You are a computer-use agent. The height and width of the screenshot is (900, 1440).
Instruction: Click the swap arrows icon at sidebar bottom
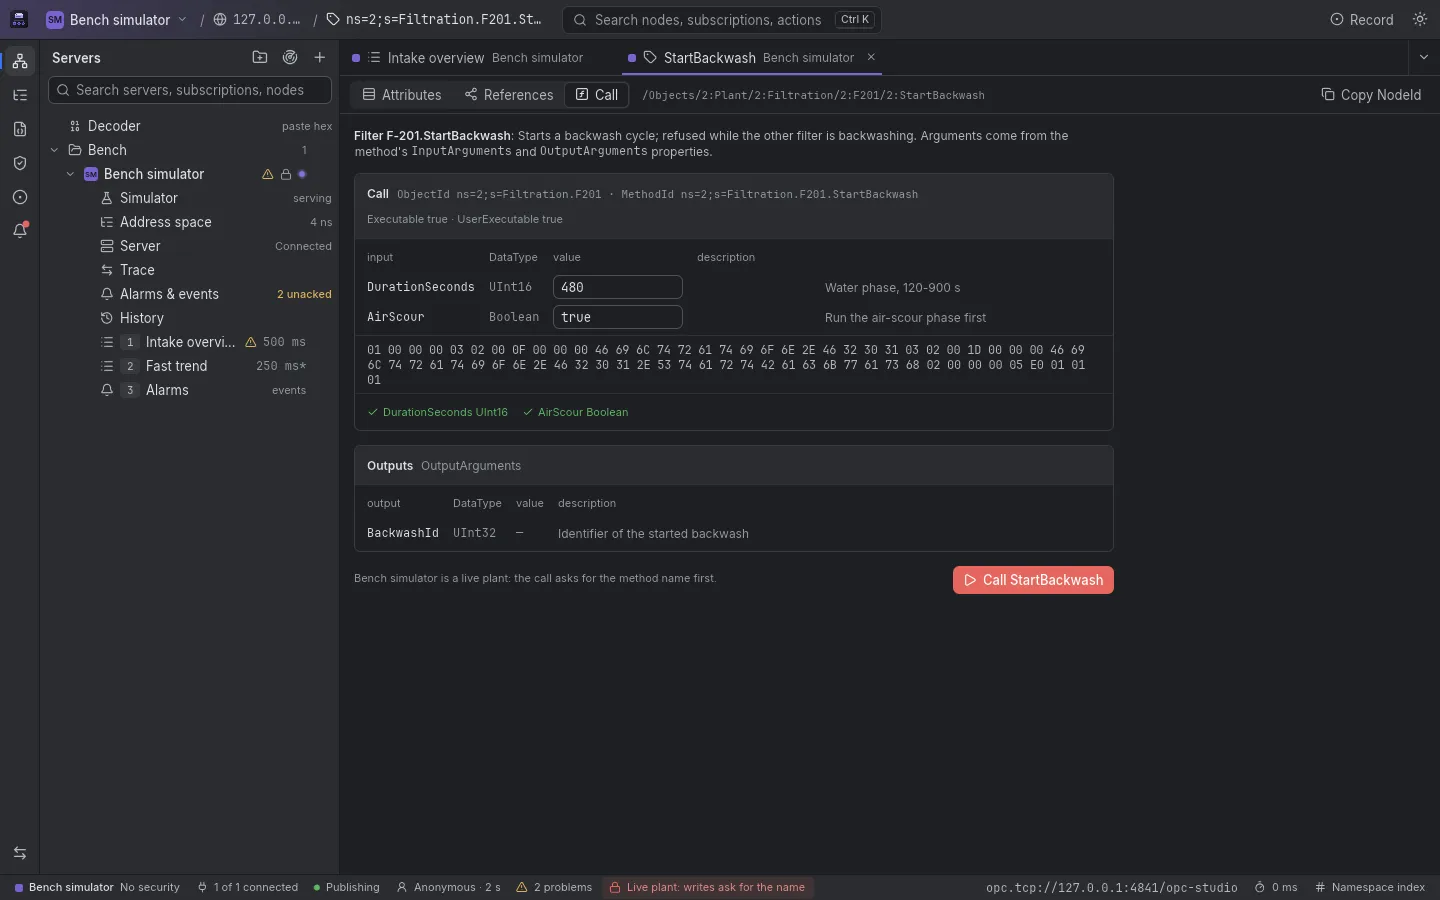click(x=20, y=853)
